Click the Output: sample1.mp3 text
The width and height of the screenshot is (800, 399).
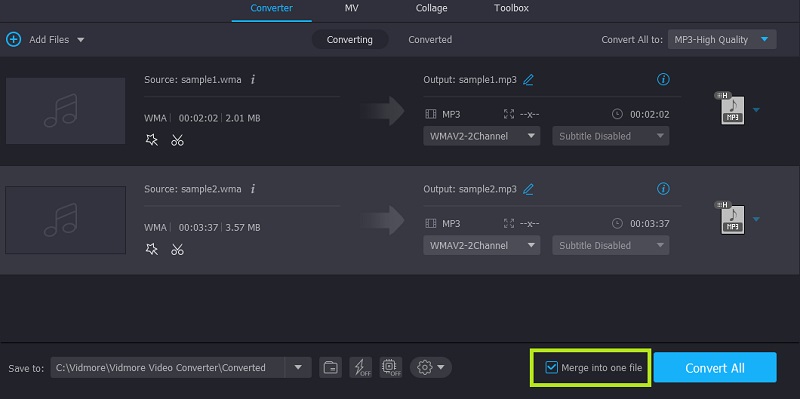point(470,80)
